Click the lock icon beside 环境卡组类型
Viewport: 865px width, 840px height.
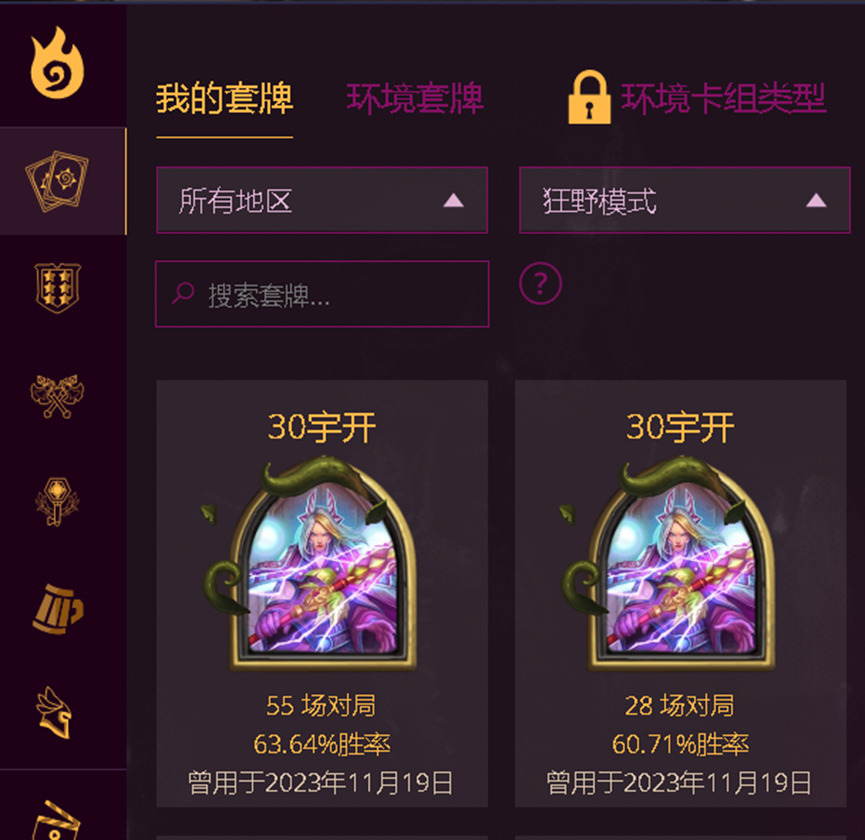tap(589, 97)
